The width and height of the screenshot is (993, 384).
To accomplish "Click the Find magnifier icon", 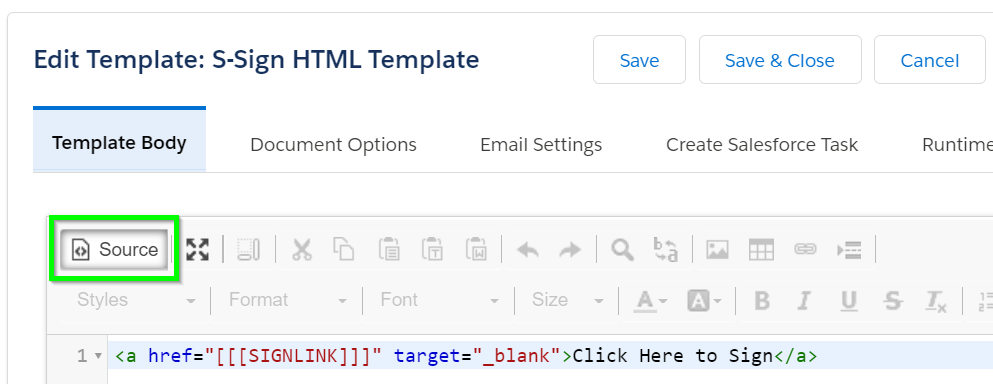I will coord(622,250).
